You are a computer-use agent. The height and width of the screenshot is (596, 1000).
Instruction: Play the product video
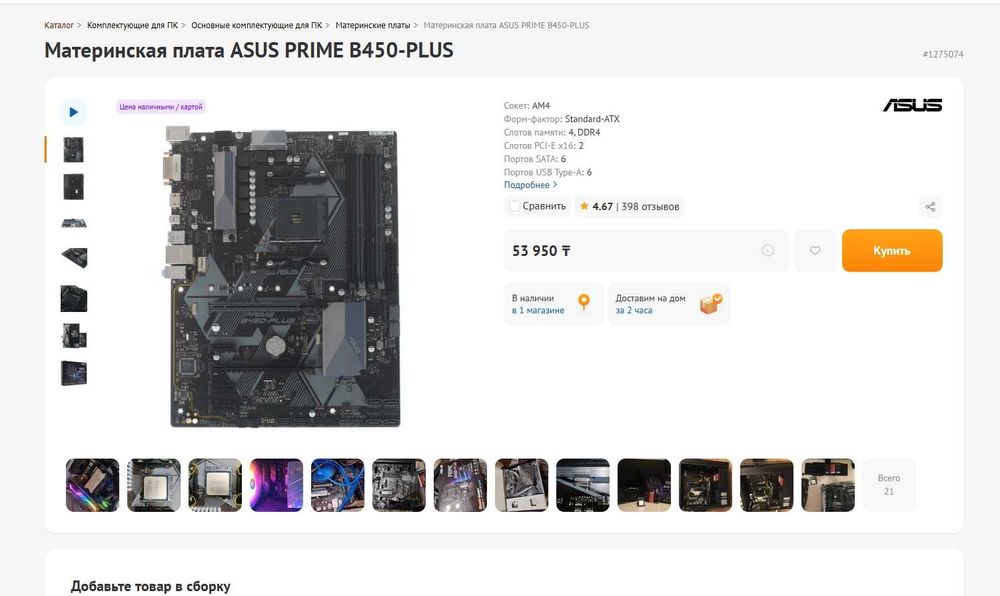coord(73,112)
